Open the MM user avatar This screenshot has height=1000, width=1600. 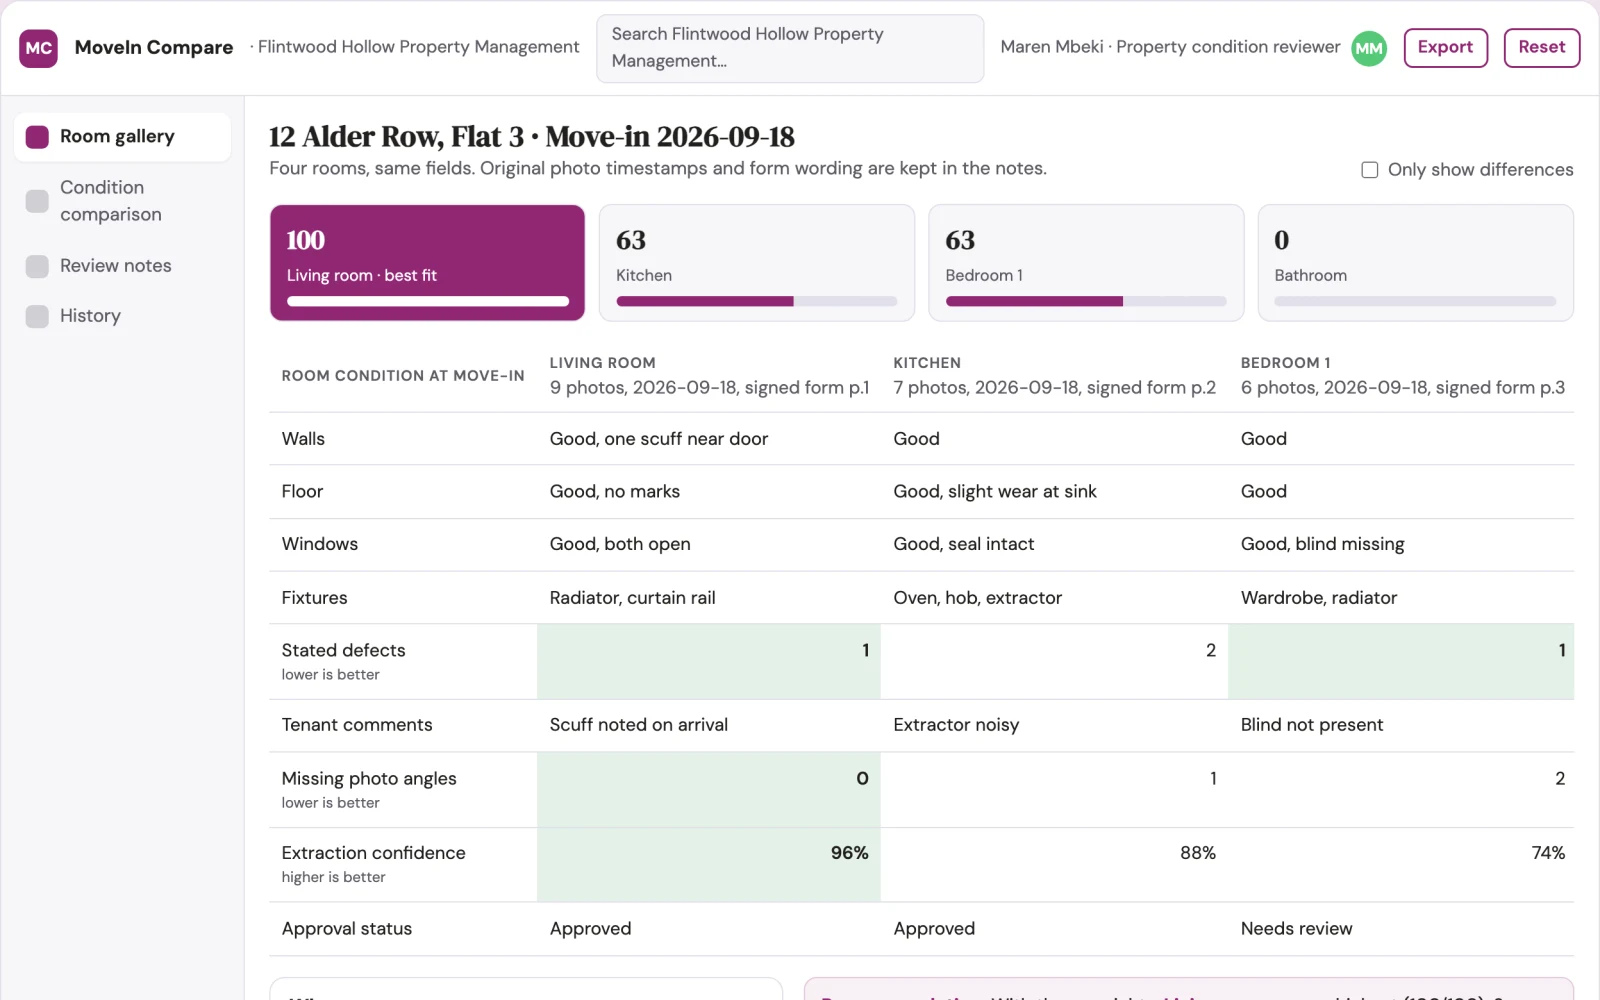click(1369, 48)
